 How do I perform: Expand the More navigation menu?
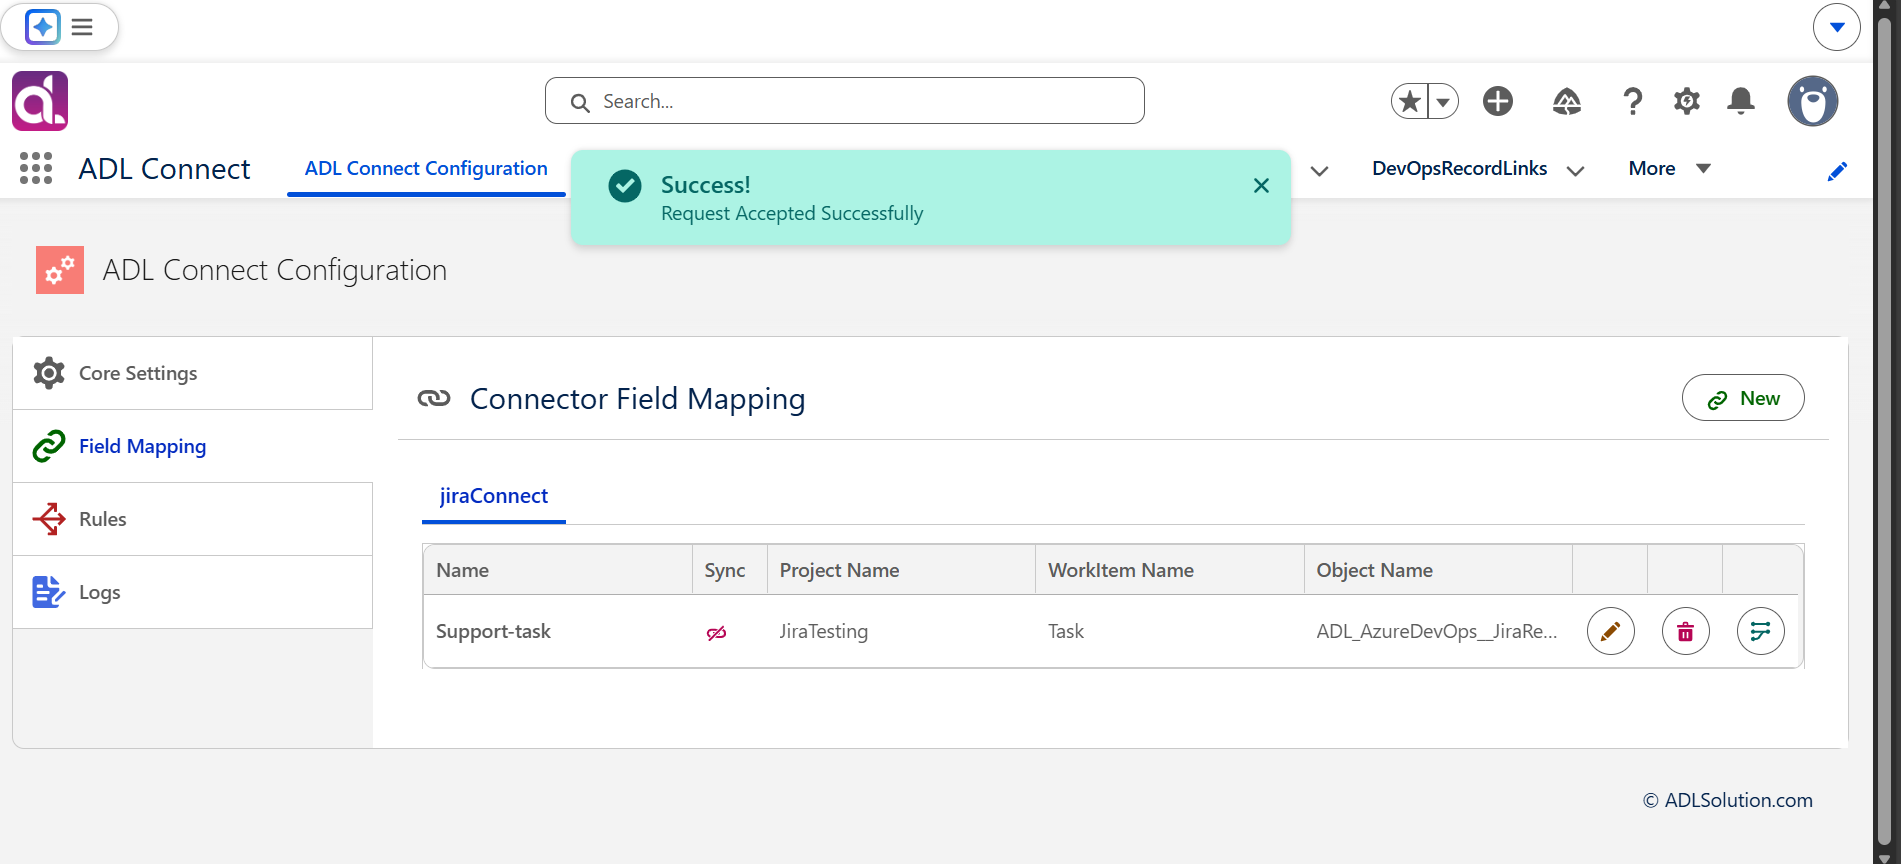tap(1670, 168)
